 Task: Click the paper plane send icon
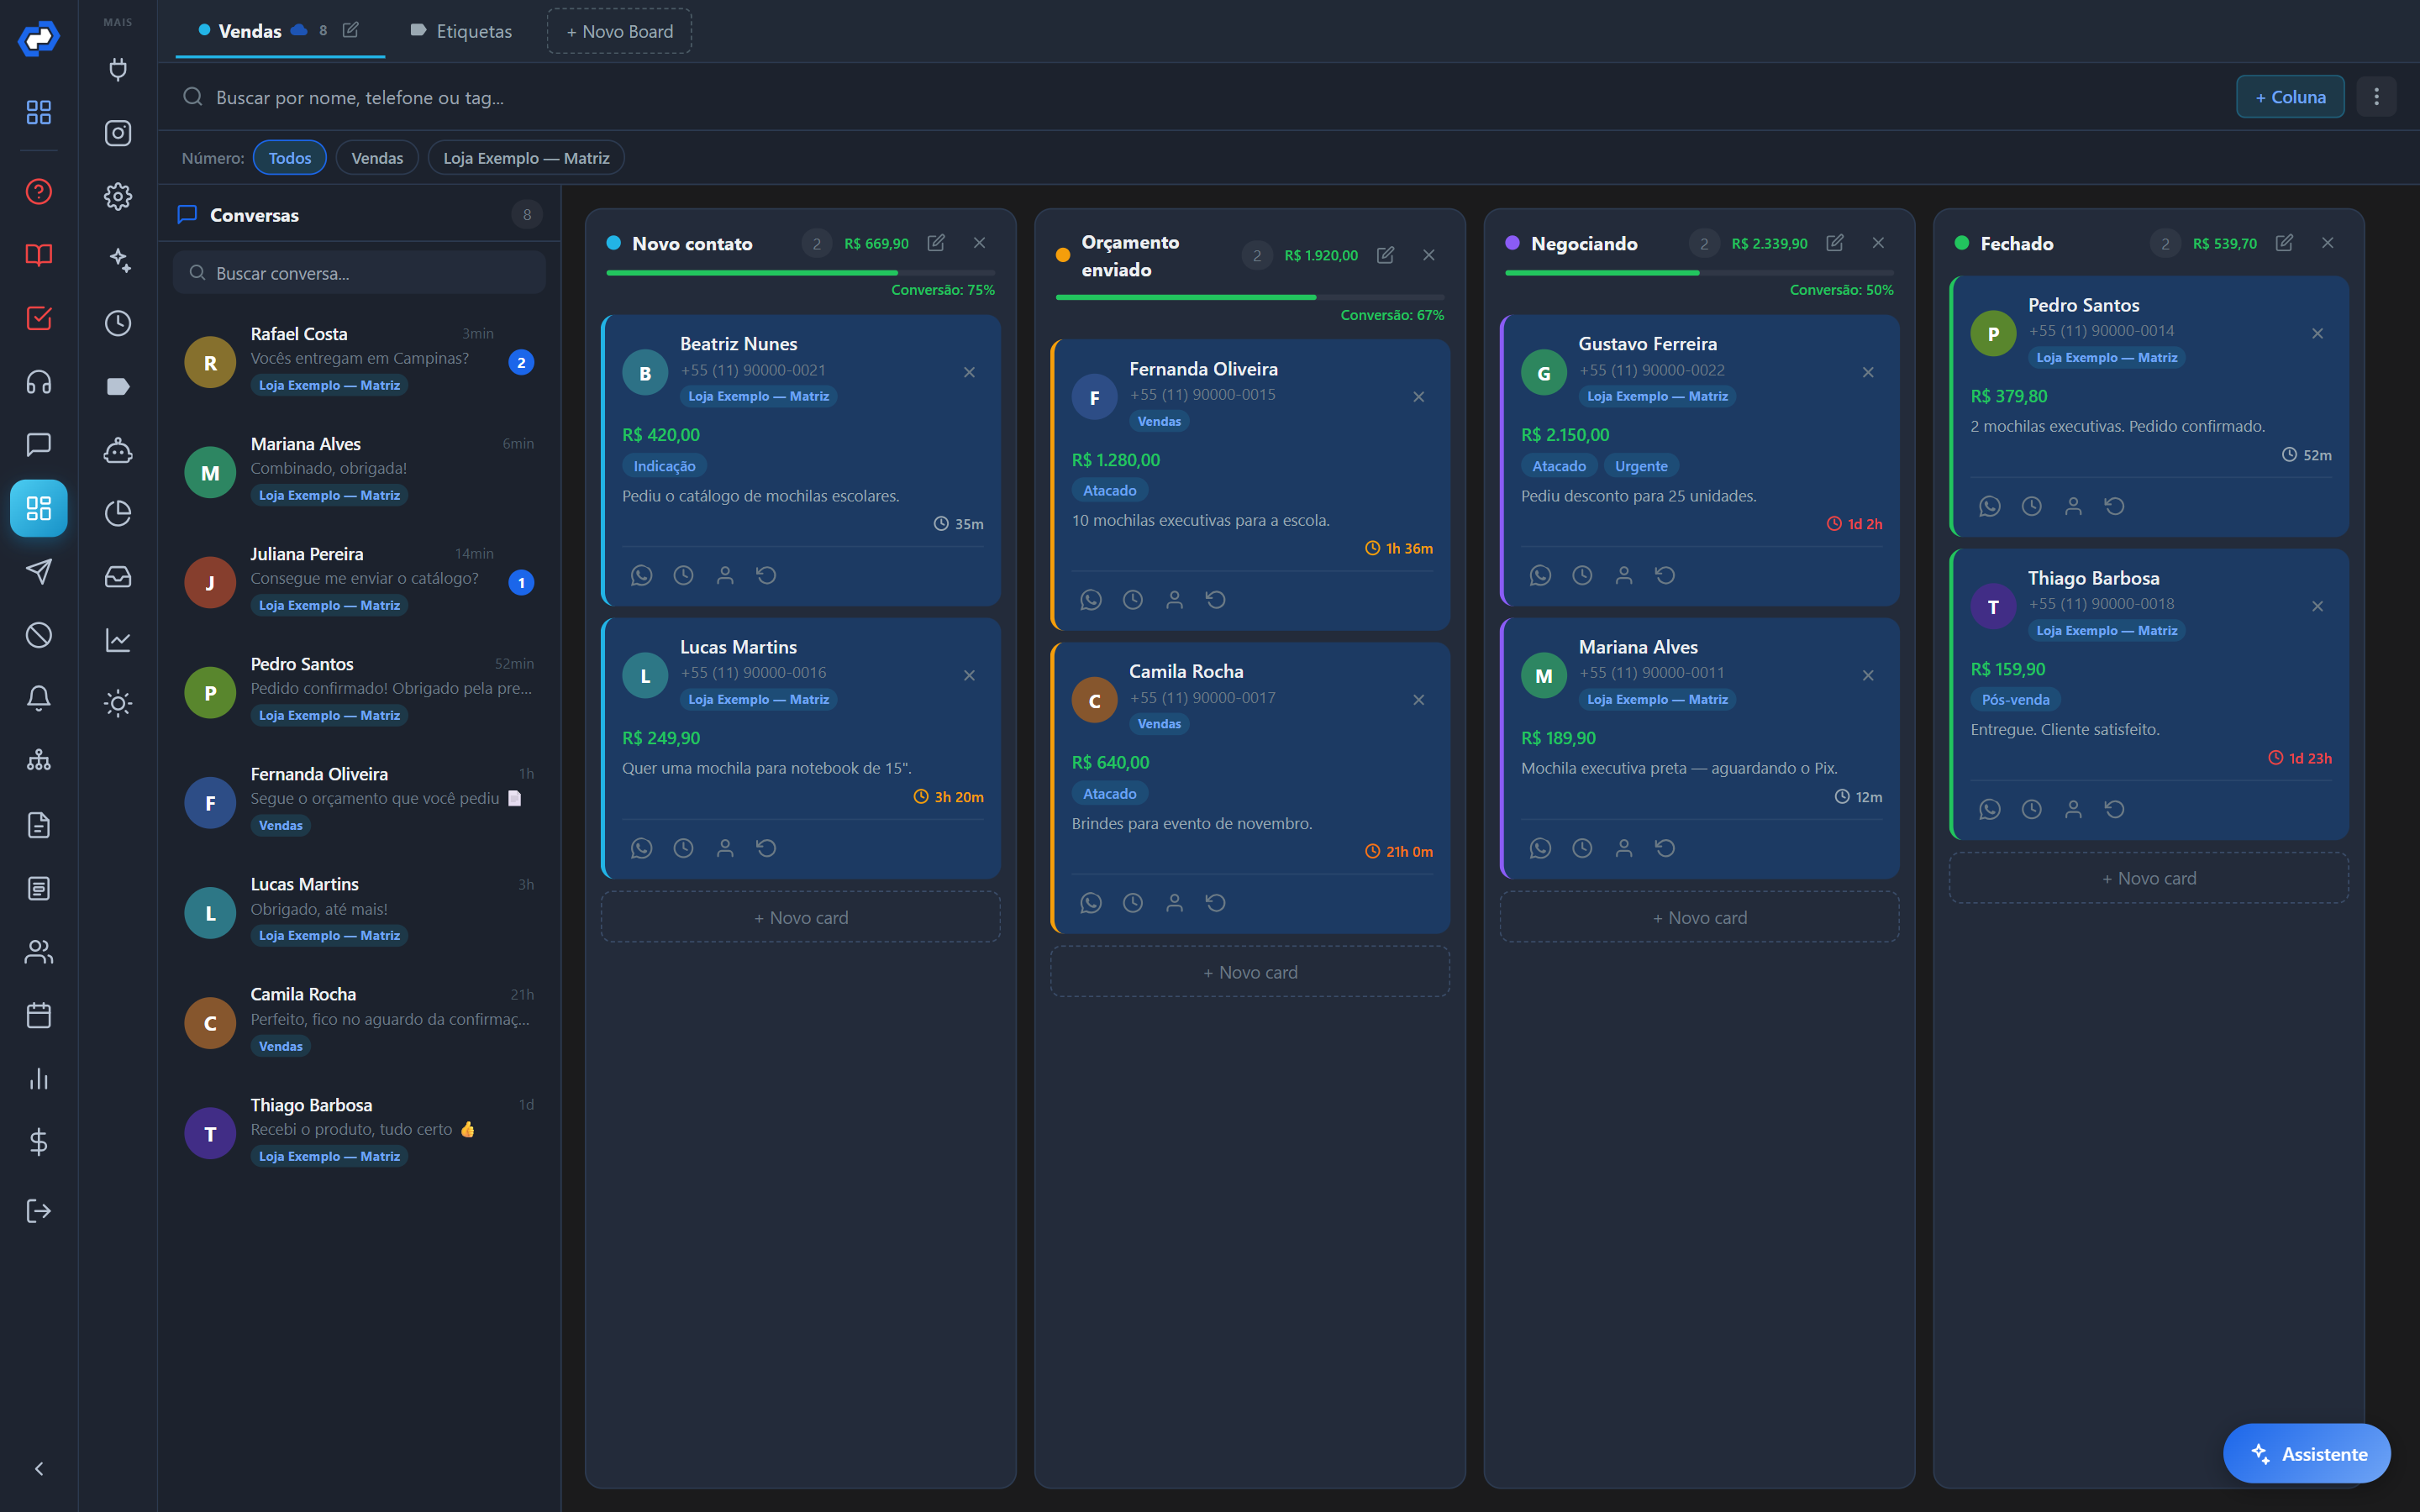(39, 571)
